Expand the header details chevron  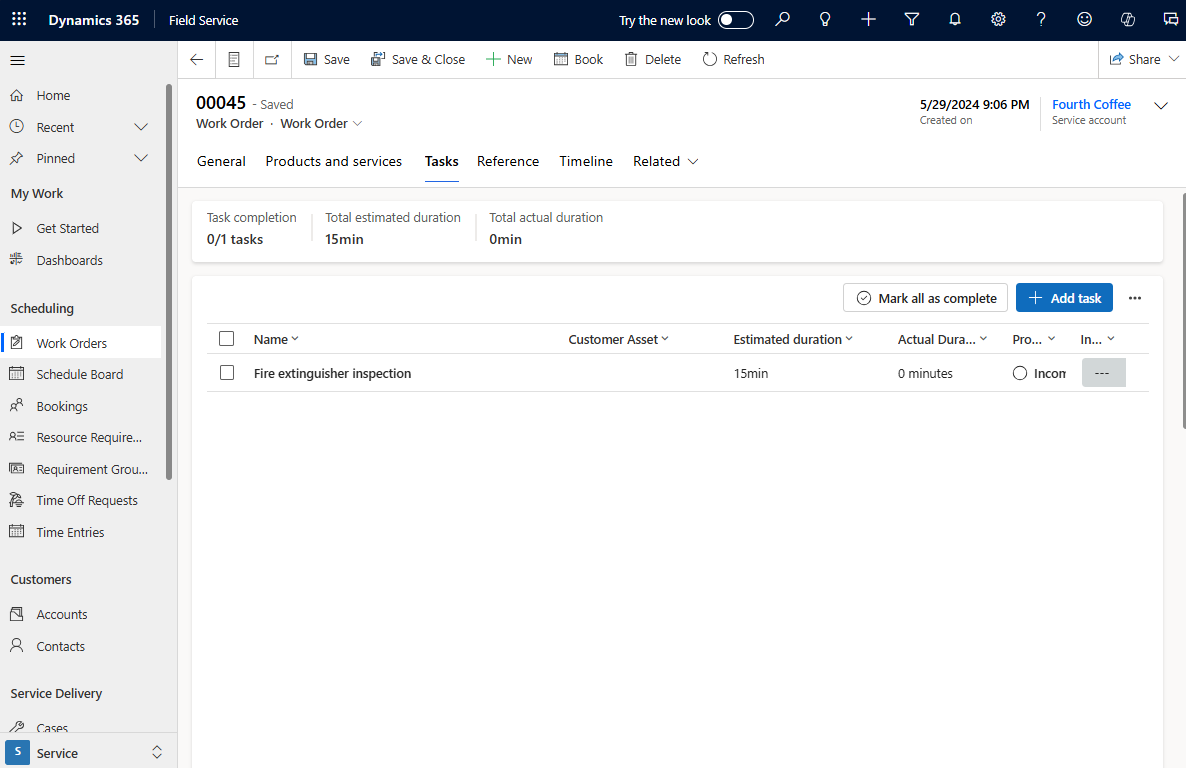[1161, 106]
